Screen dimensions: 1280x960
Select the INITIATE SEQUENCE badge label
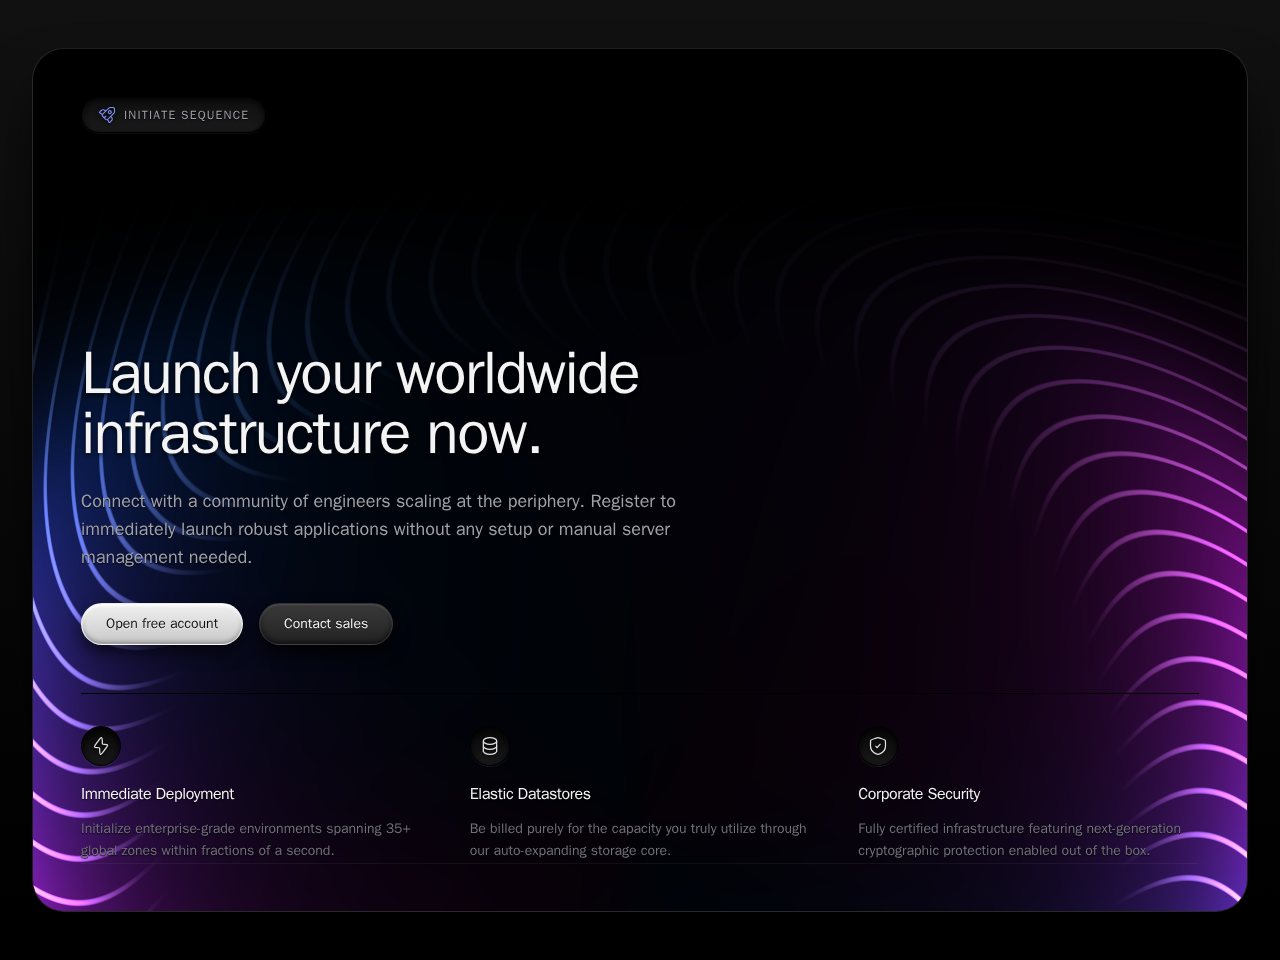[x=186, y=115]
